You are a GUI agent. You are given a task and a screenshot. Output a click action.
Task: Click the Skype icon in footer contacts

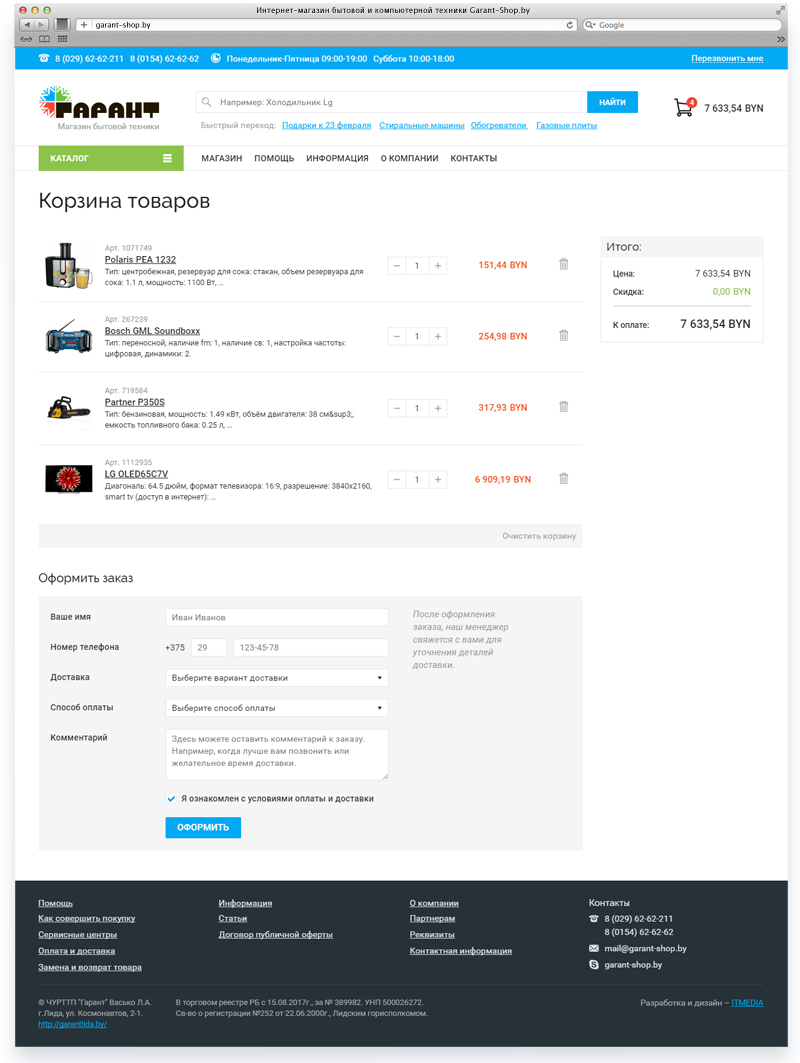(594, 965)
